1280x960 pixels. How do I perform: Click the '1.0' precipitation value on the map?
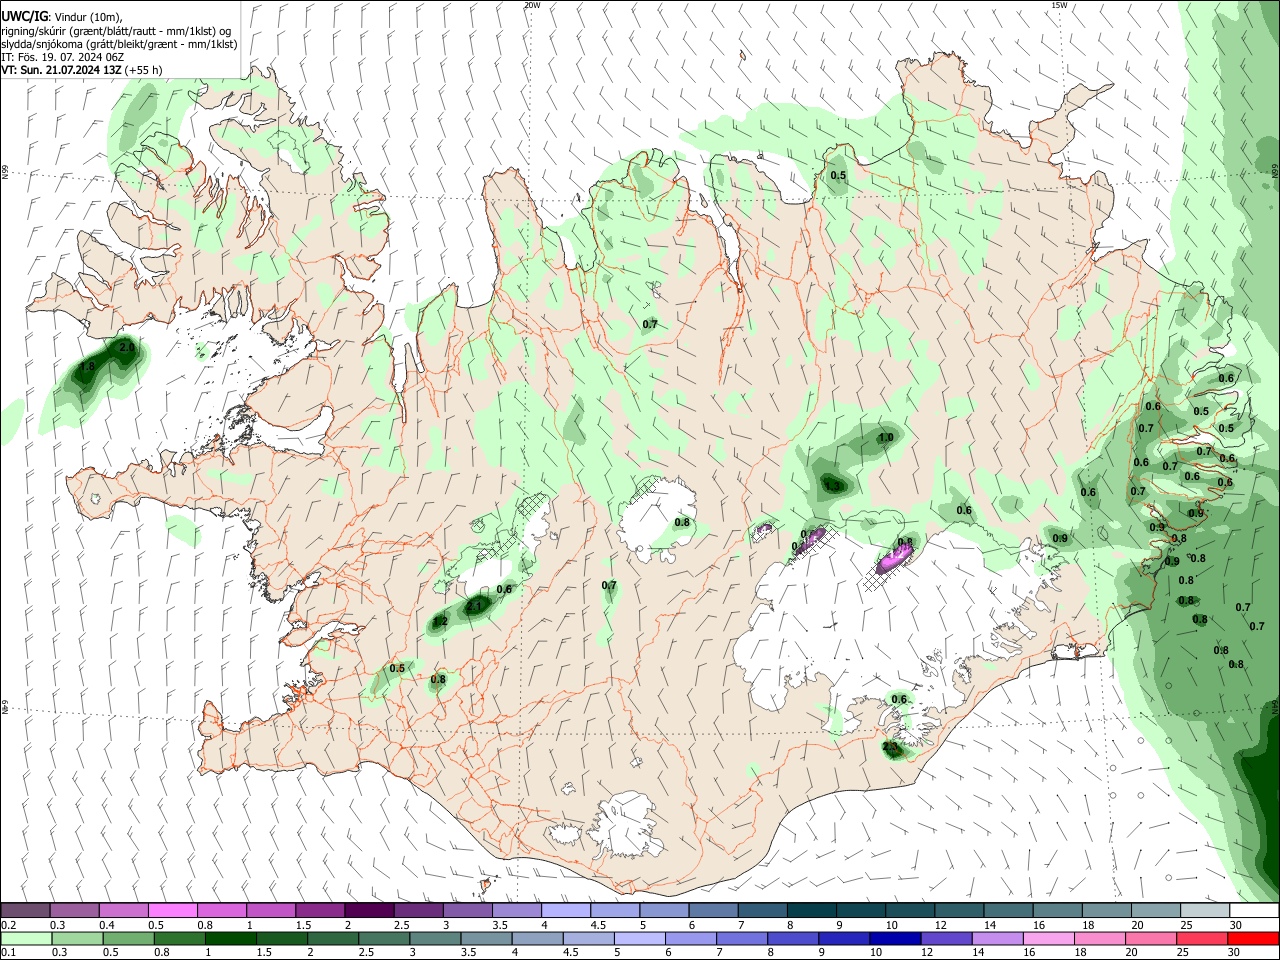pos(886,438)
